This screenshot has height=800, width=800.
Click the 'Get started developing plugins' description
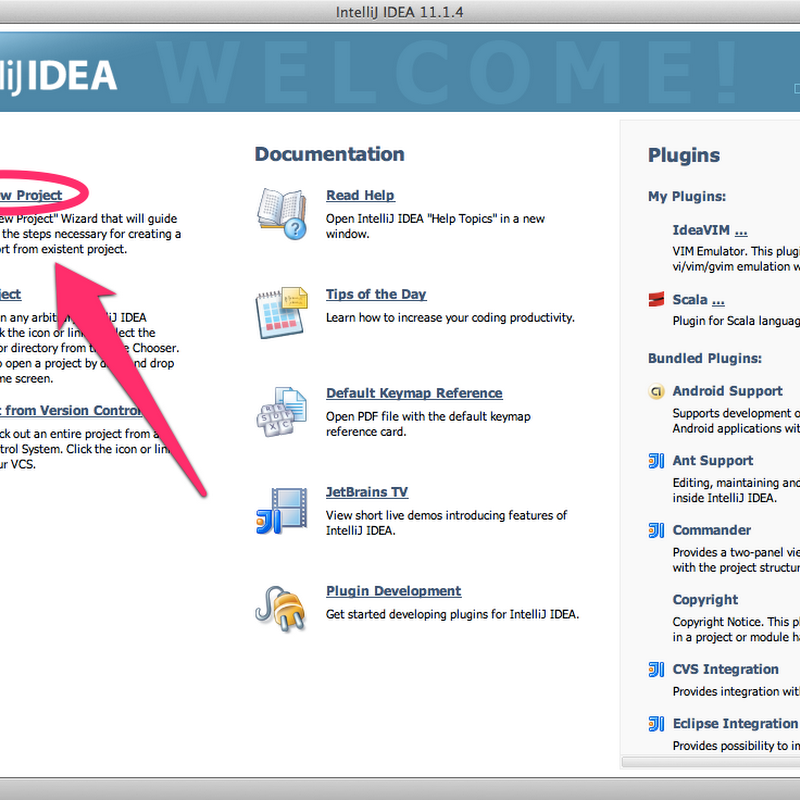(452, 615)
